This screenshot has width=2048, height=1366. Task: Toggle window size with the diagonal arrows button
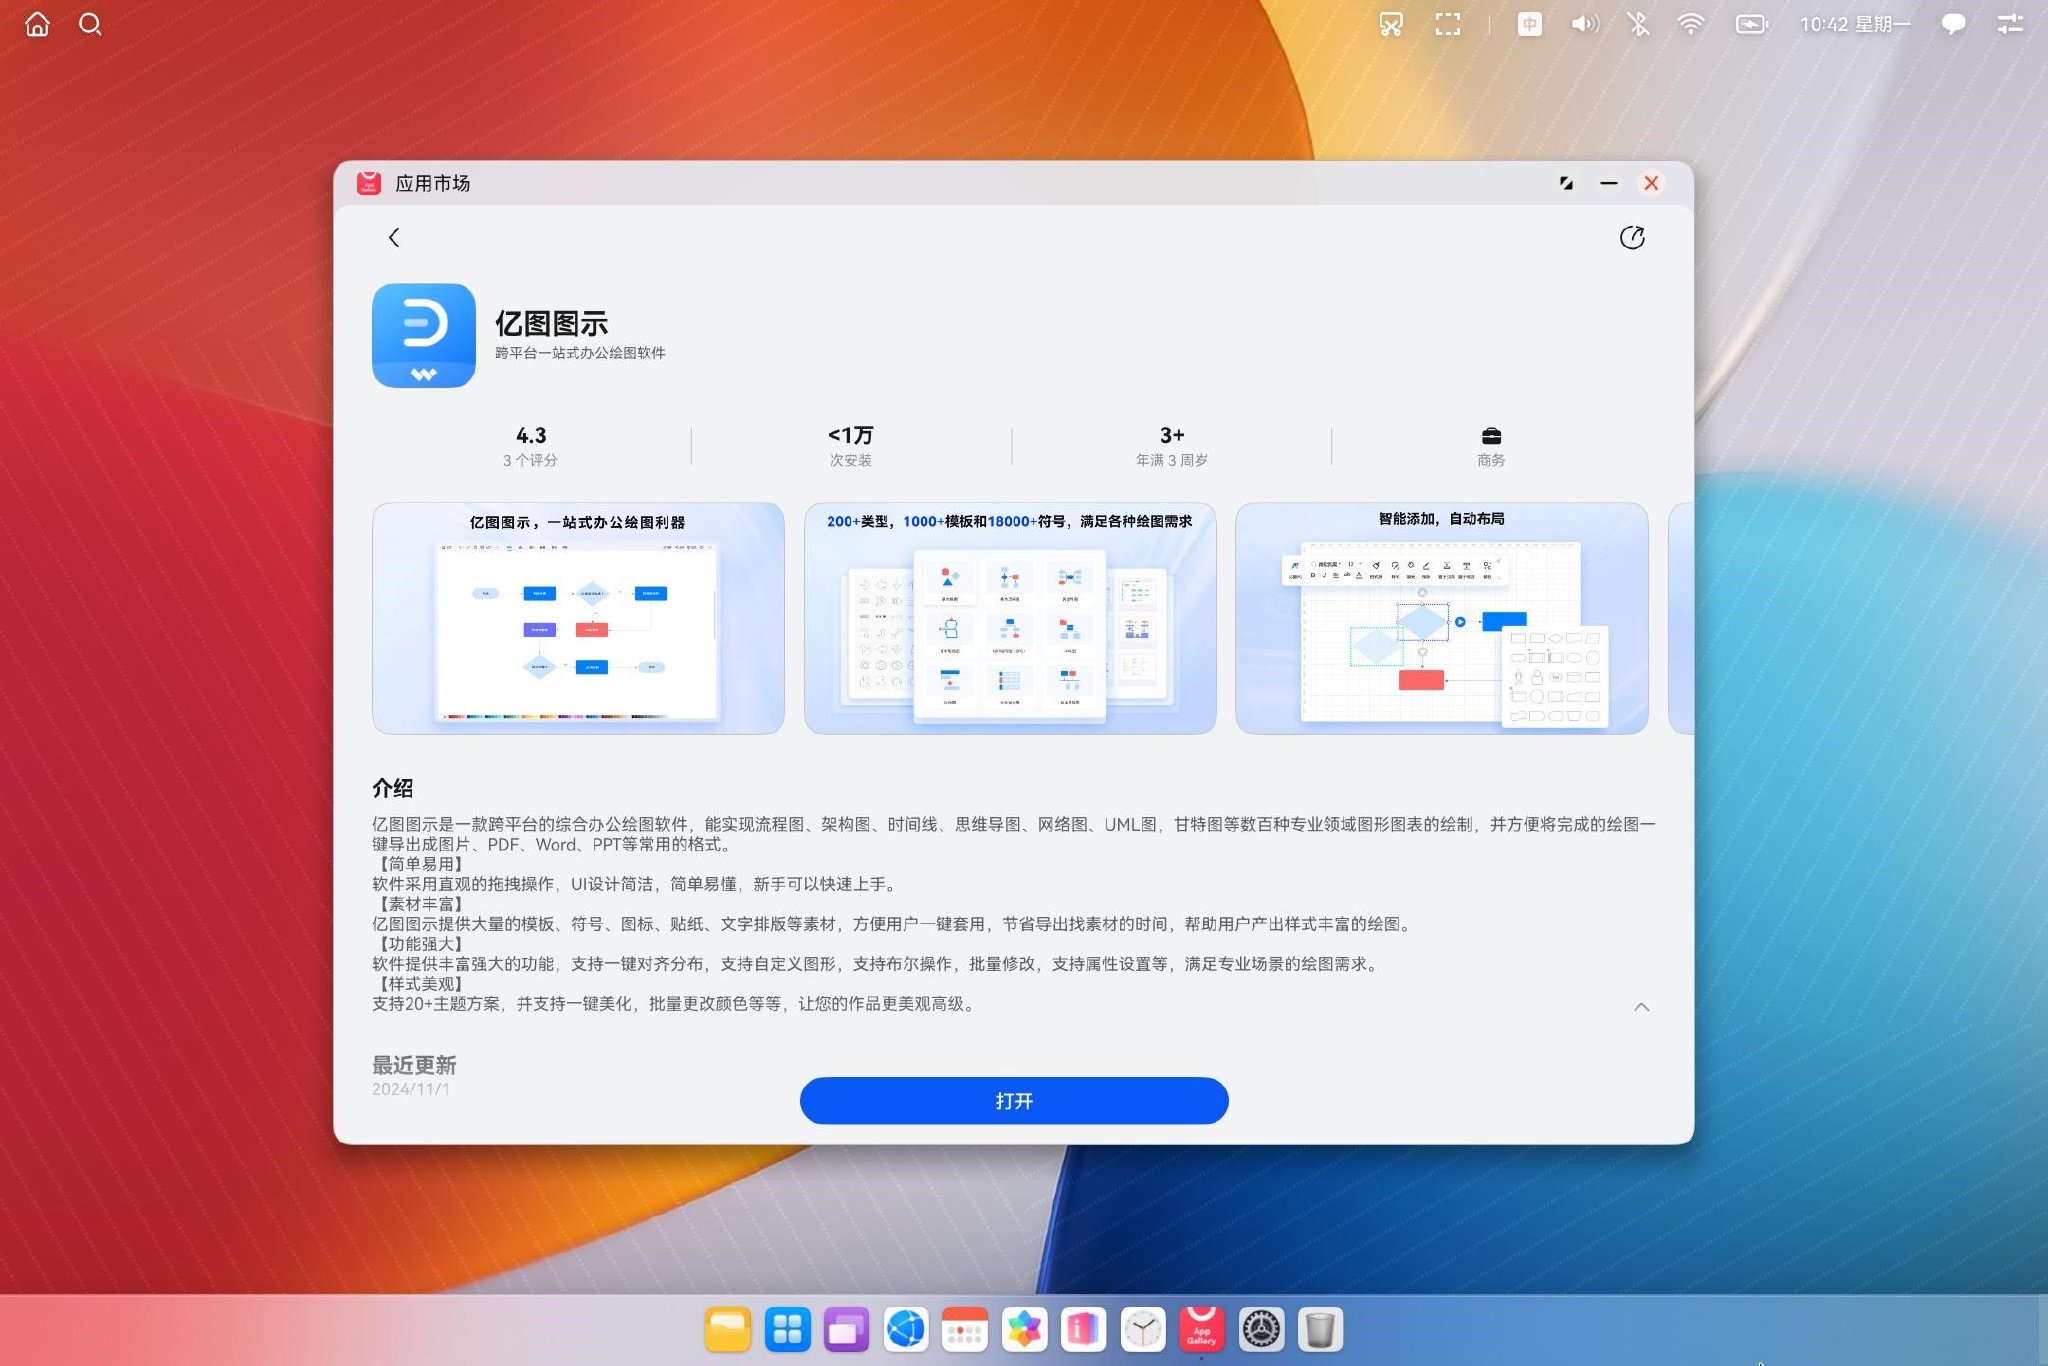[x=1566, y=183]
